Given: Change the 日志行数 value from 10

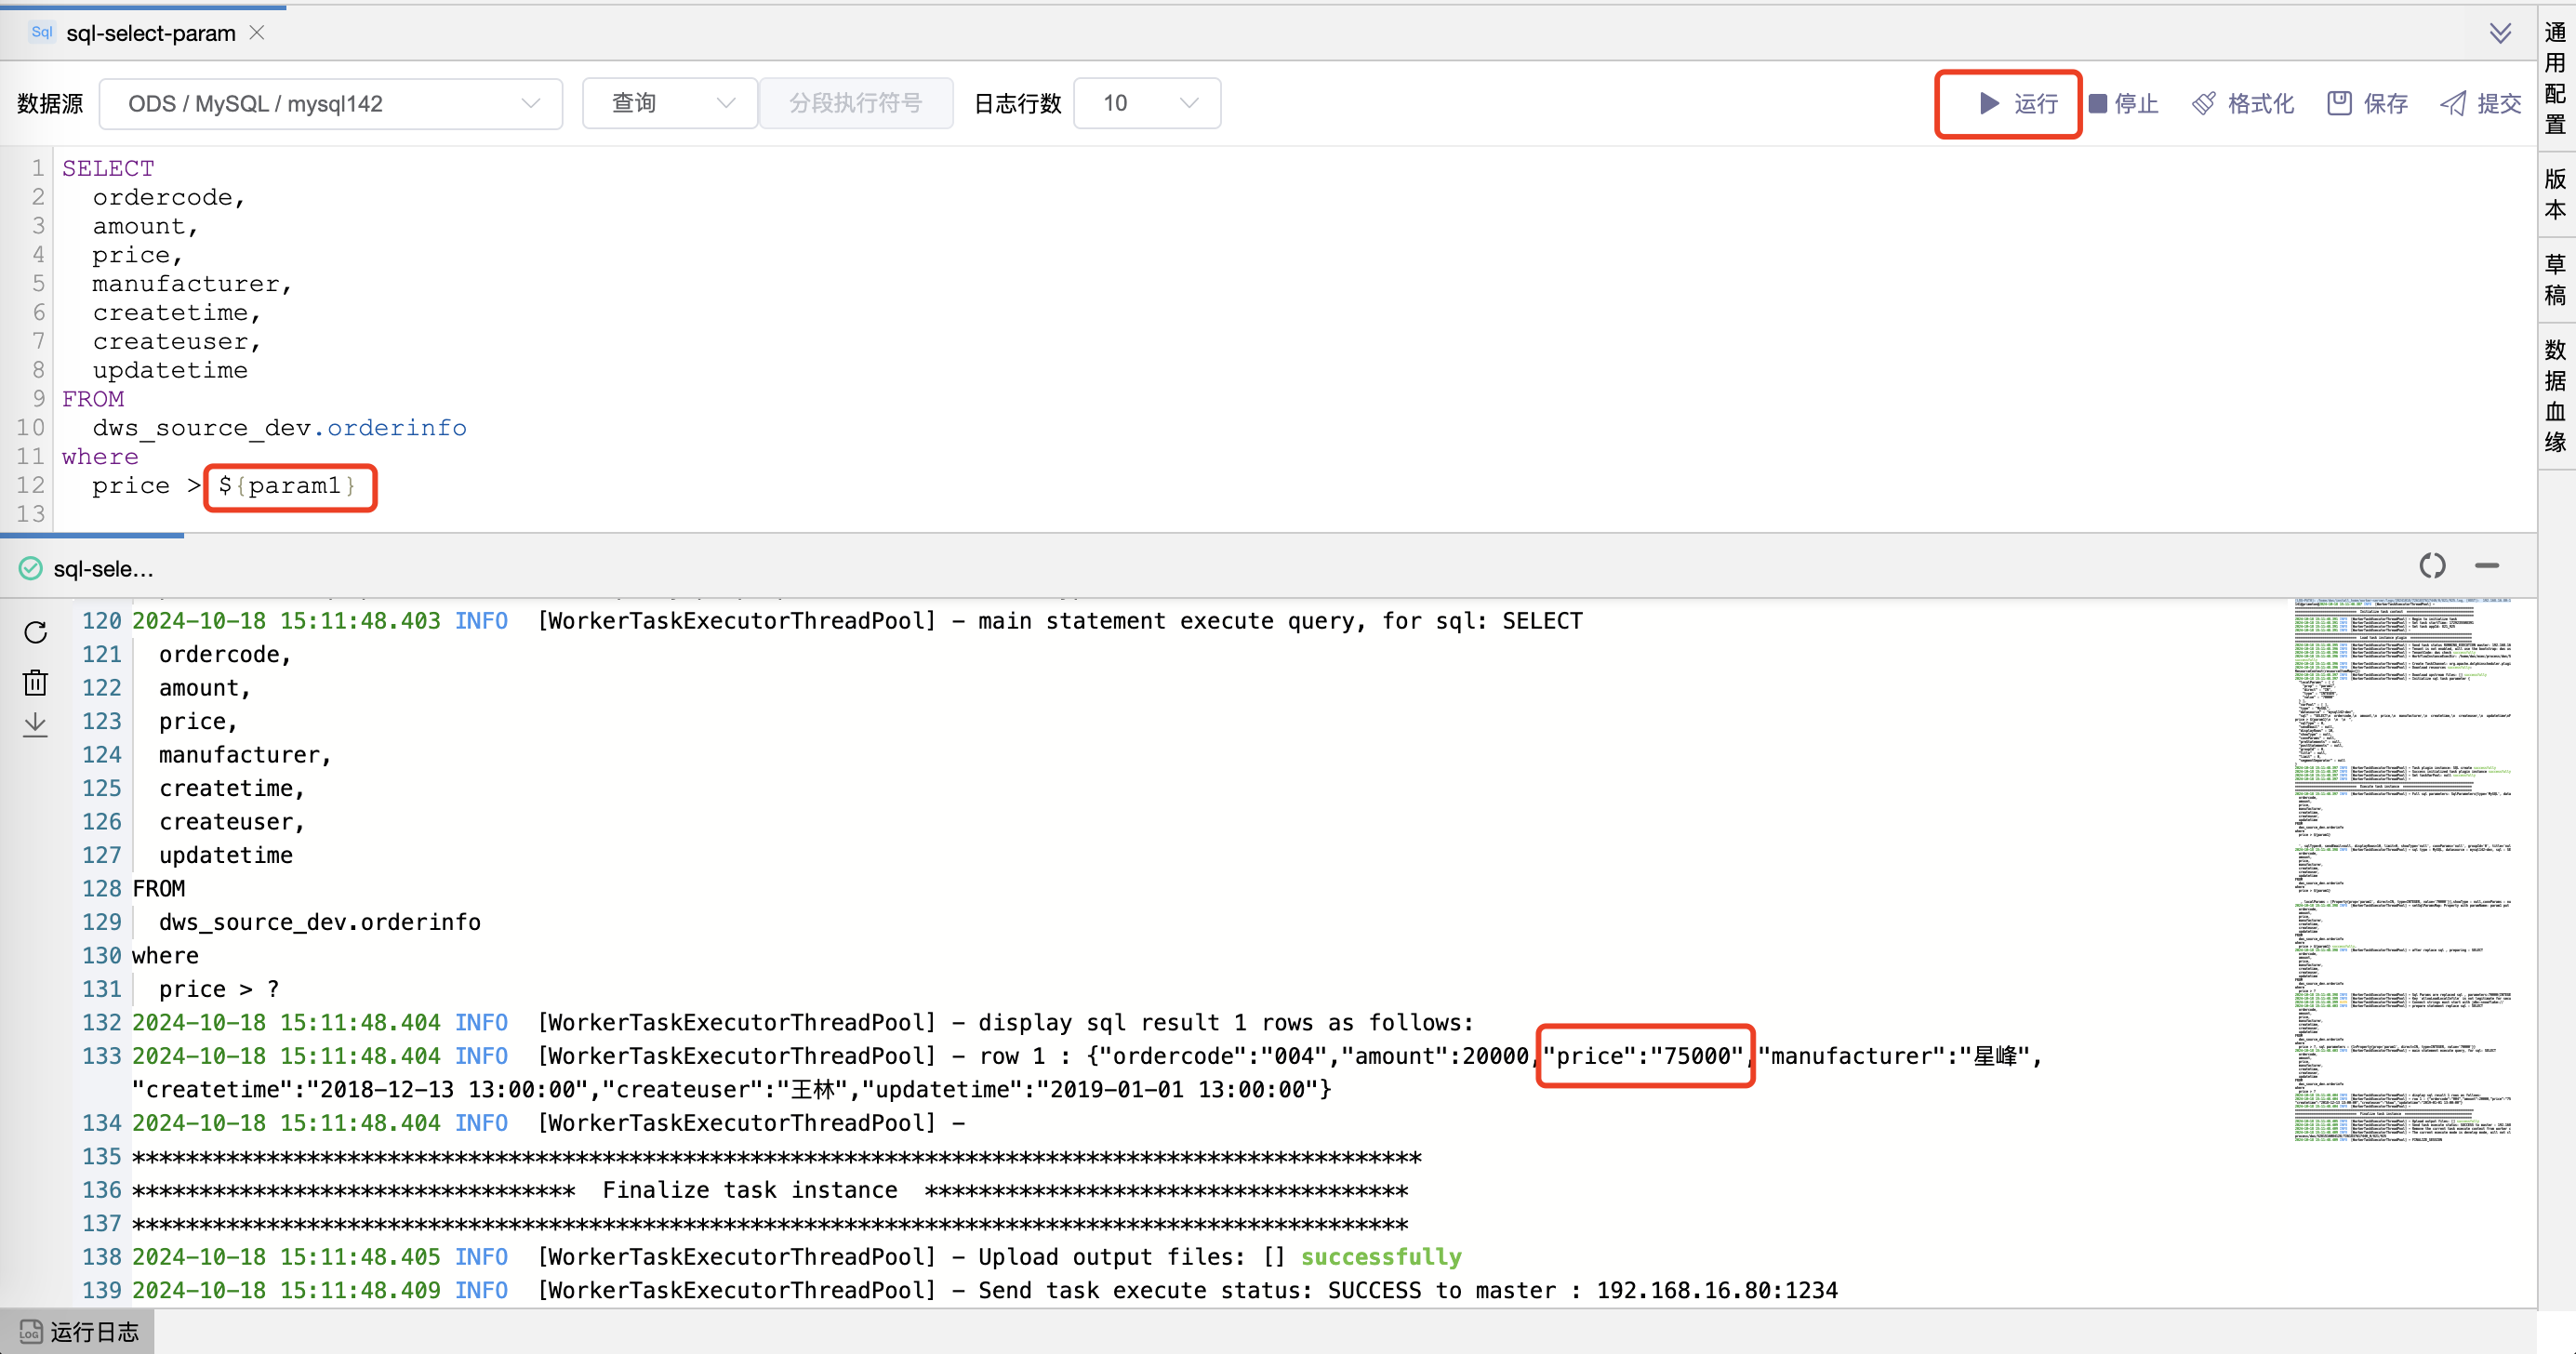Looking at the screenshot, I should tap(1146, 103).
